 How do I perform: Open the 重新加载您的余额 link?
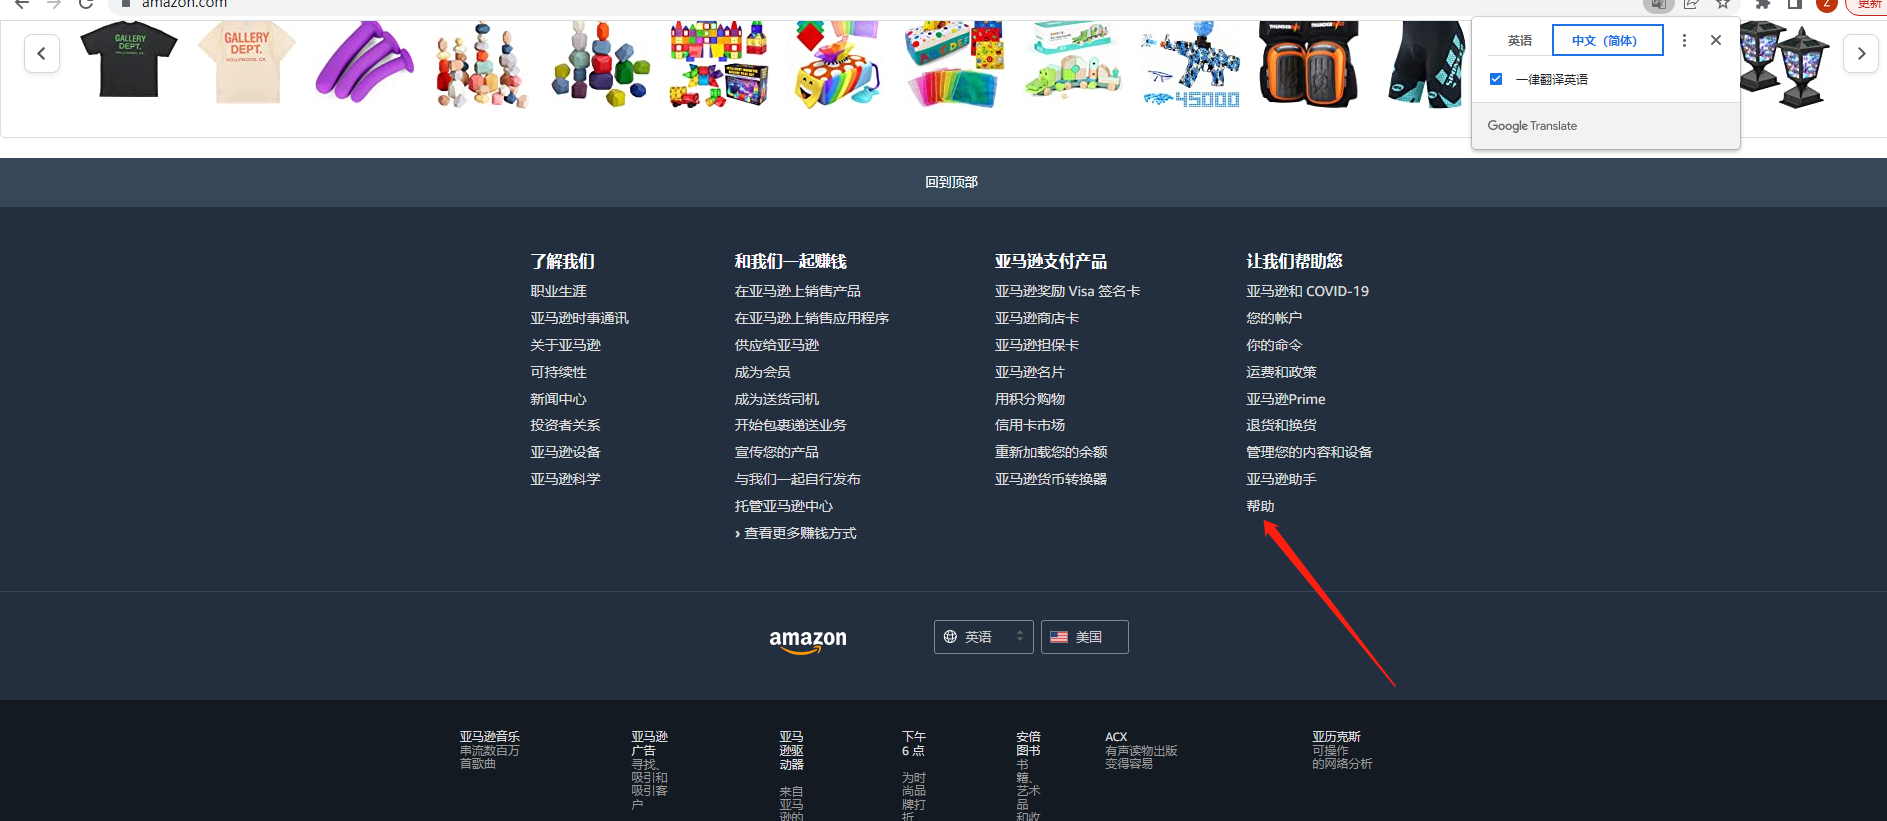pos(1050,452)
